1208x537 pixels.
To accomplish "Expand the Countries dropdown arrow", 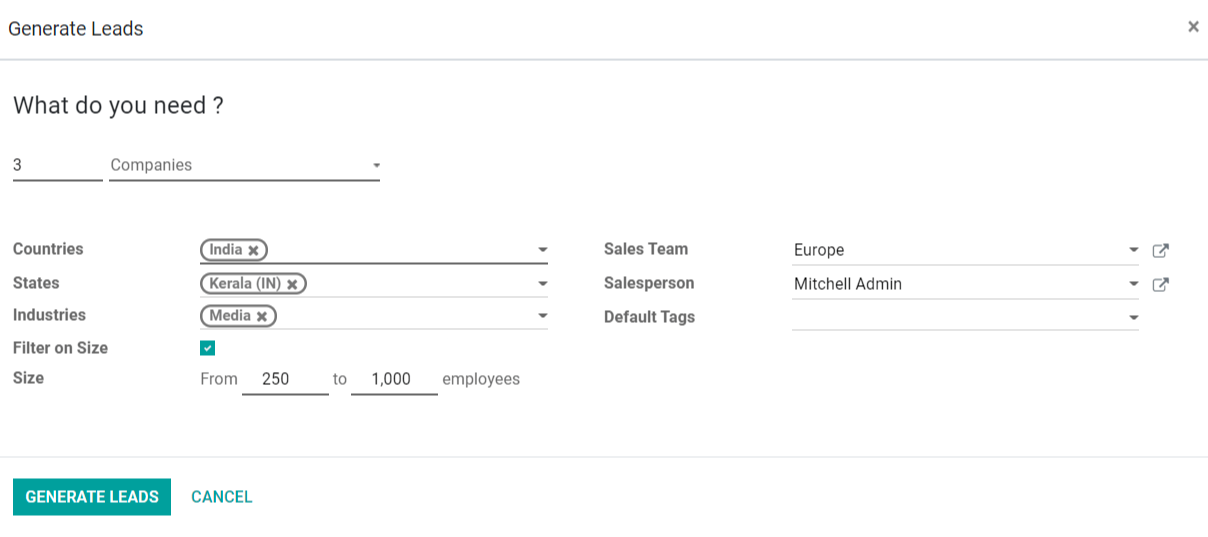I will 542,250.
